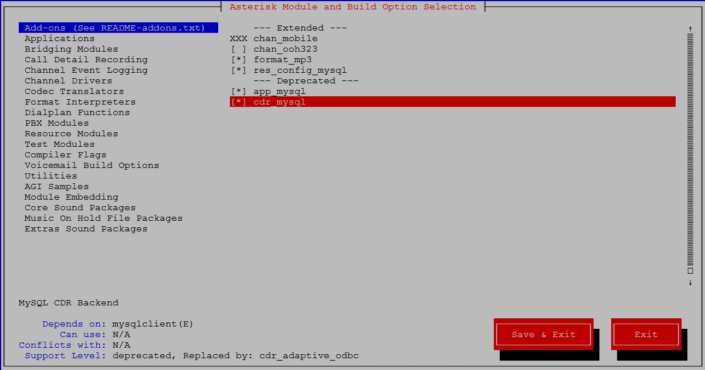
Task: Enable the chan_ooh323 module checkbox
Action: click(x=238, y=49)
